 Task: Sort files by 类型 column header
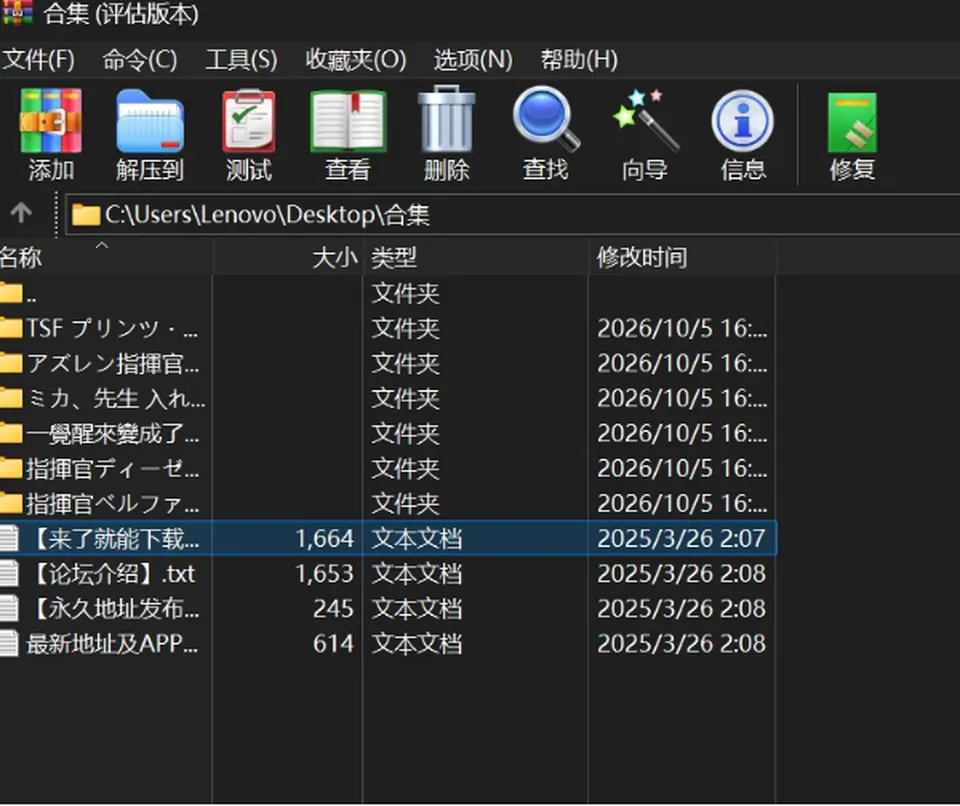click(x=476, y=257)
